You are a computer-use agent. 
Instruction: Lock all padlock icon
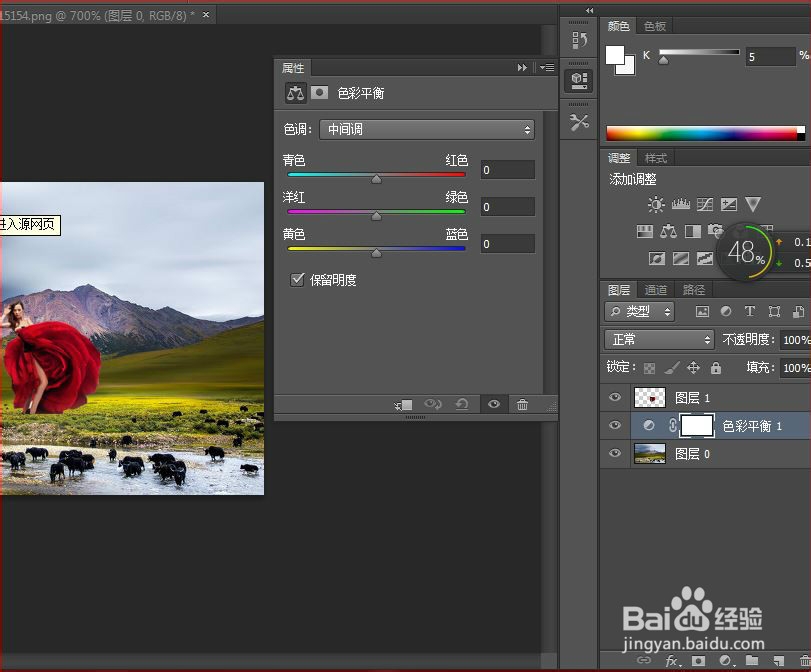point(716,368)
